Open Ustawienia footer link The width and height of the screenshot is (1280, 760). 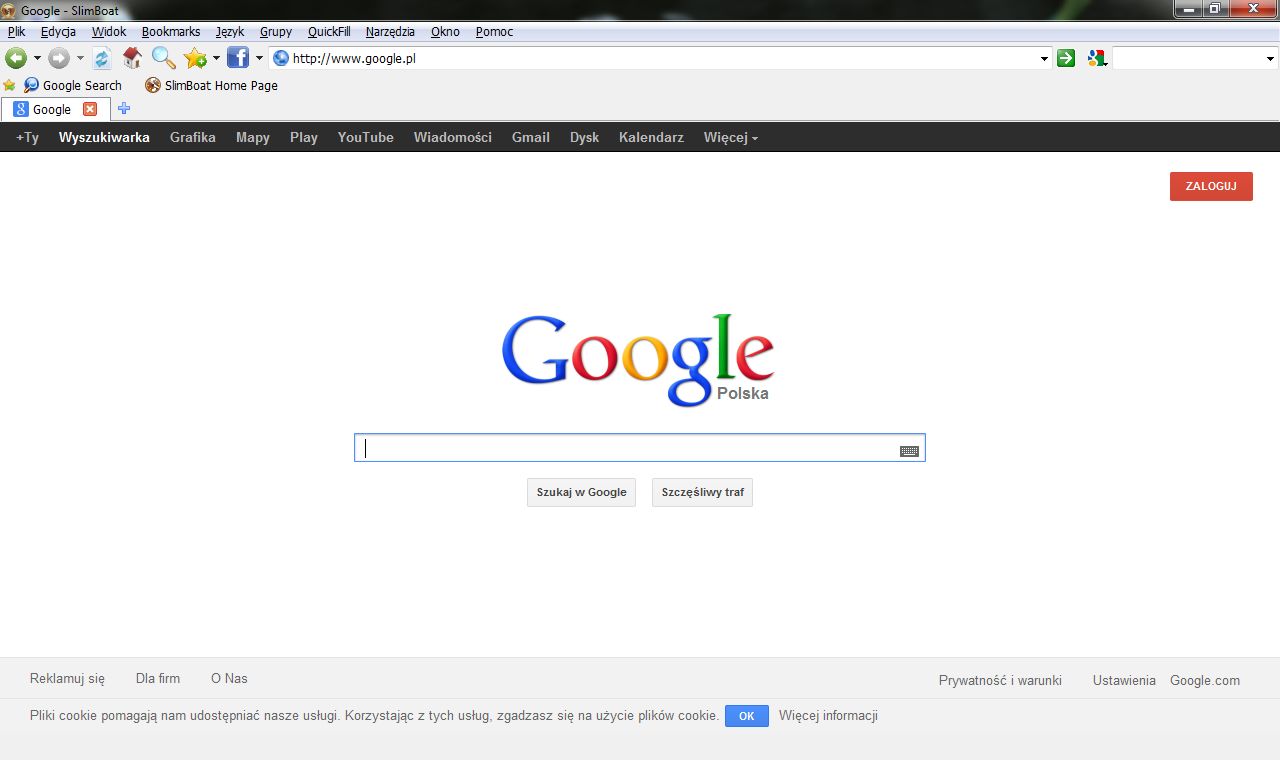pos(1124,680)
